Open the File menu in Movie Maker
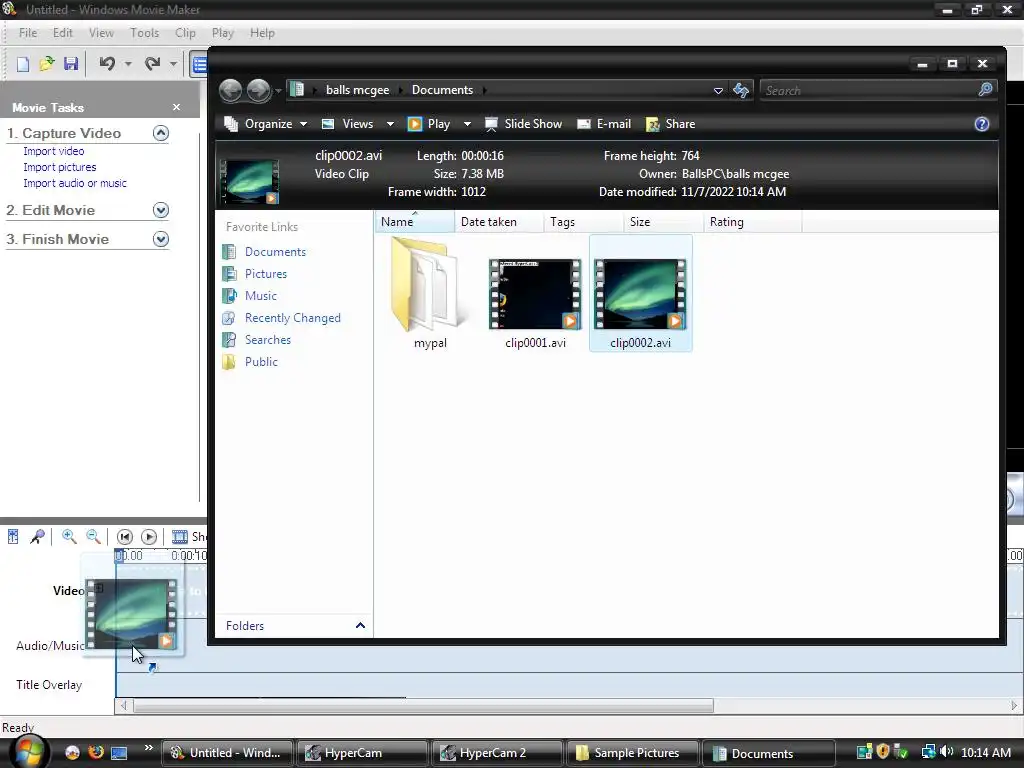1024x768 pixels. pyautogui.click(x=28, y=33)
